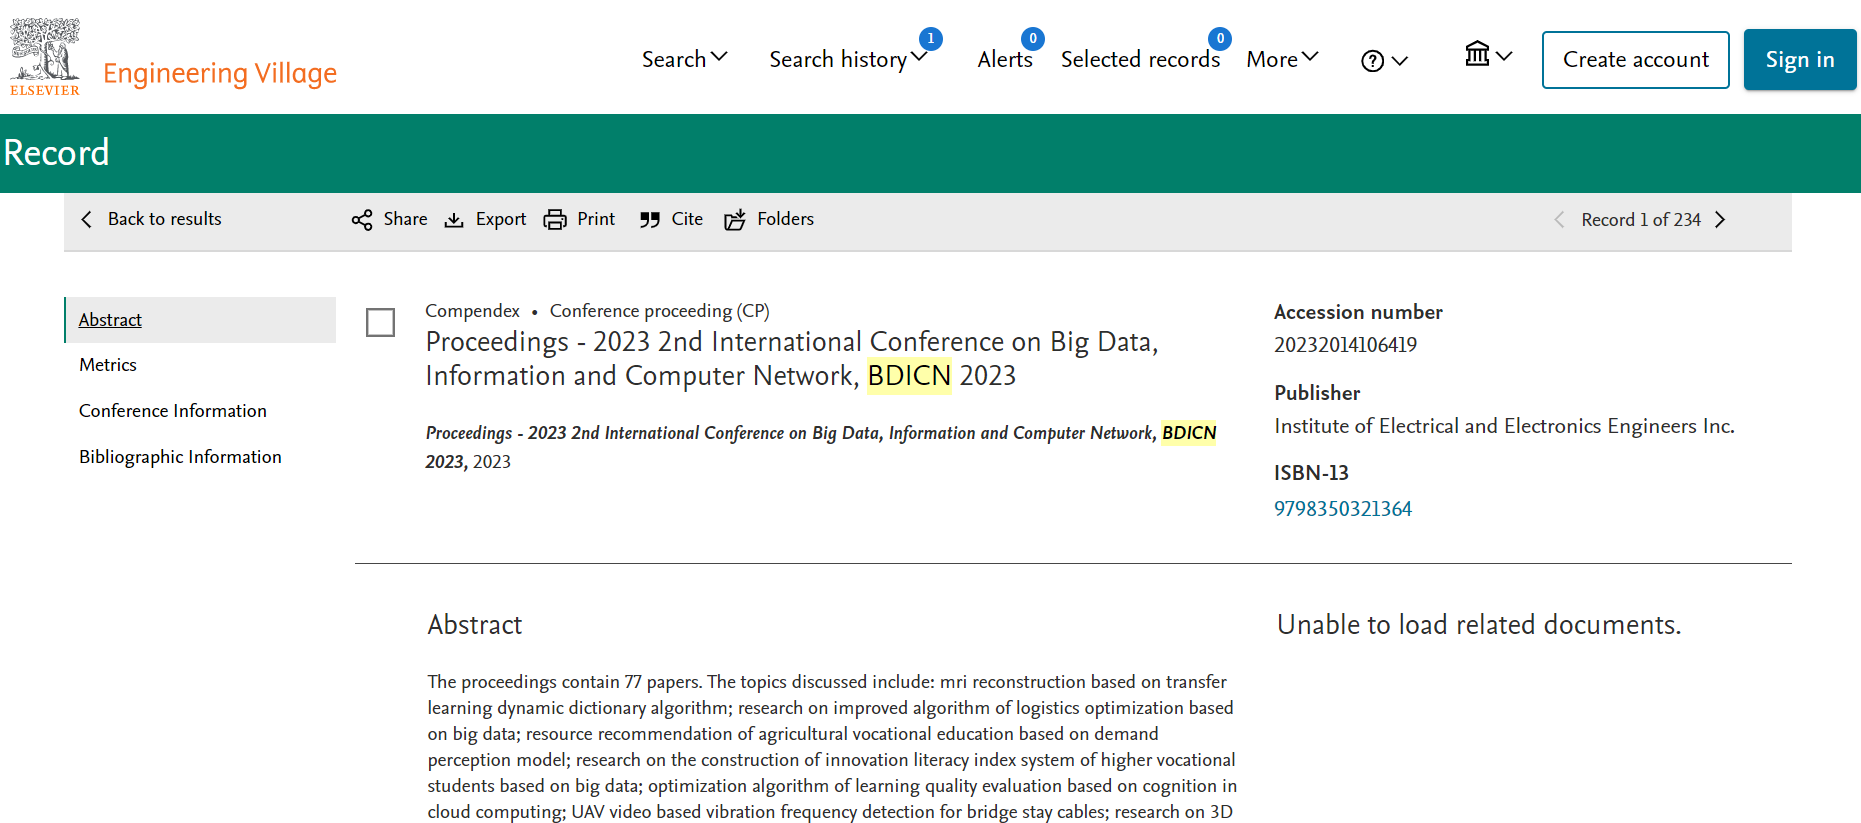
Task: Click Unable to load related documents message
Action: [1479, 625]
